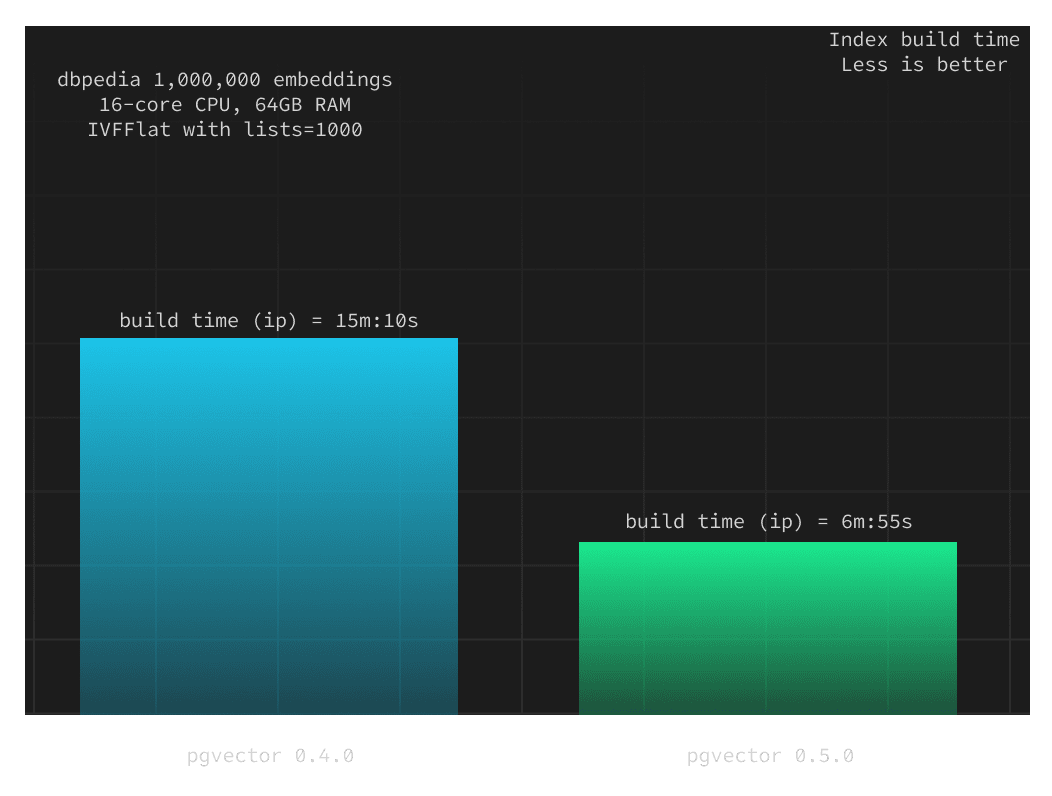Select the text 'build time (ip) = 6m:55s'
Image resolution: width=1052 pixels, height=796 pixels.
[x=769, y=521]
